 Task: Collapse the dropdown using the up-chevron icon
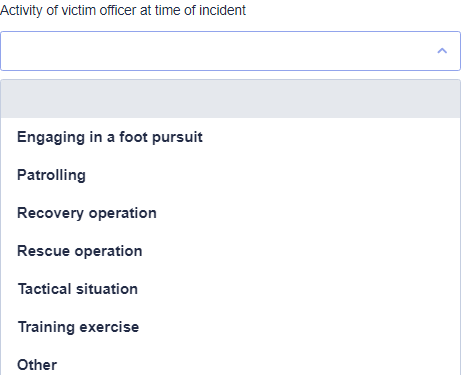pyautogui.click(x=442, y=51)
